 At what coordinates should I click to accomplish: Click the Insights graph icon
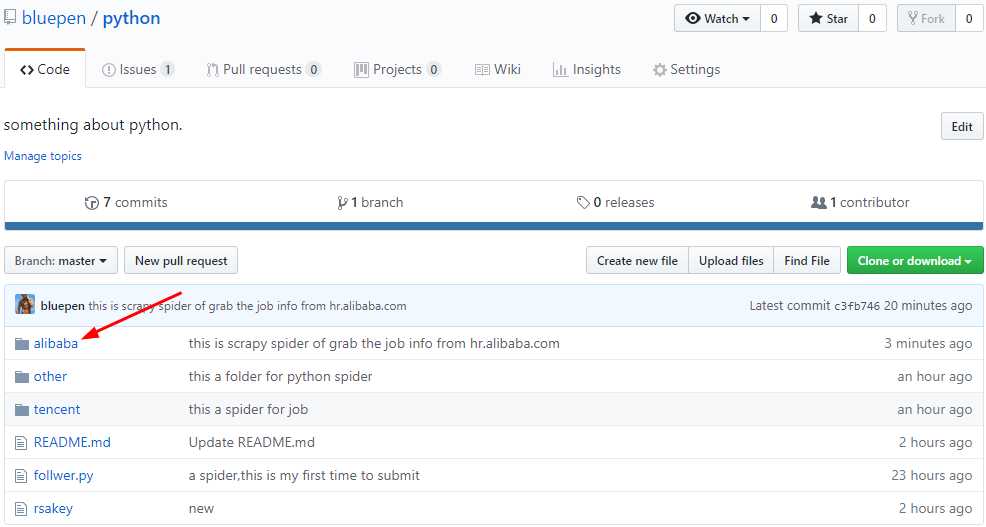(560, 70)
